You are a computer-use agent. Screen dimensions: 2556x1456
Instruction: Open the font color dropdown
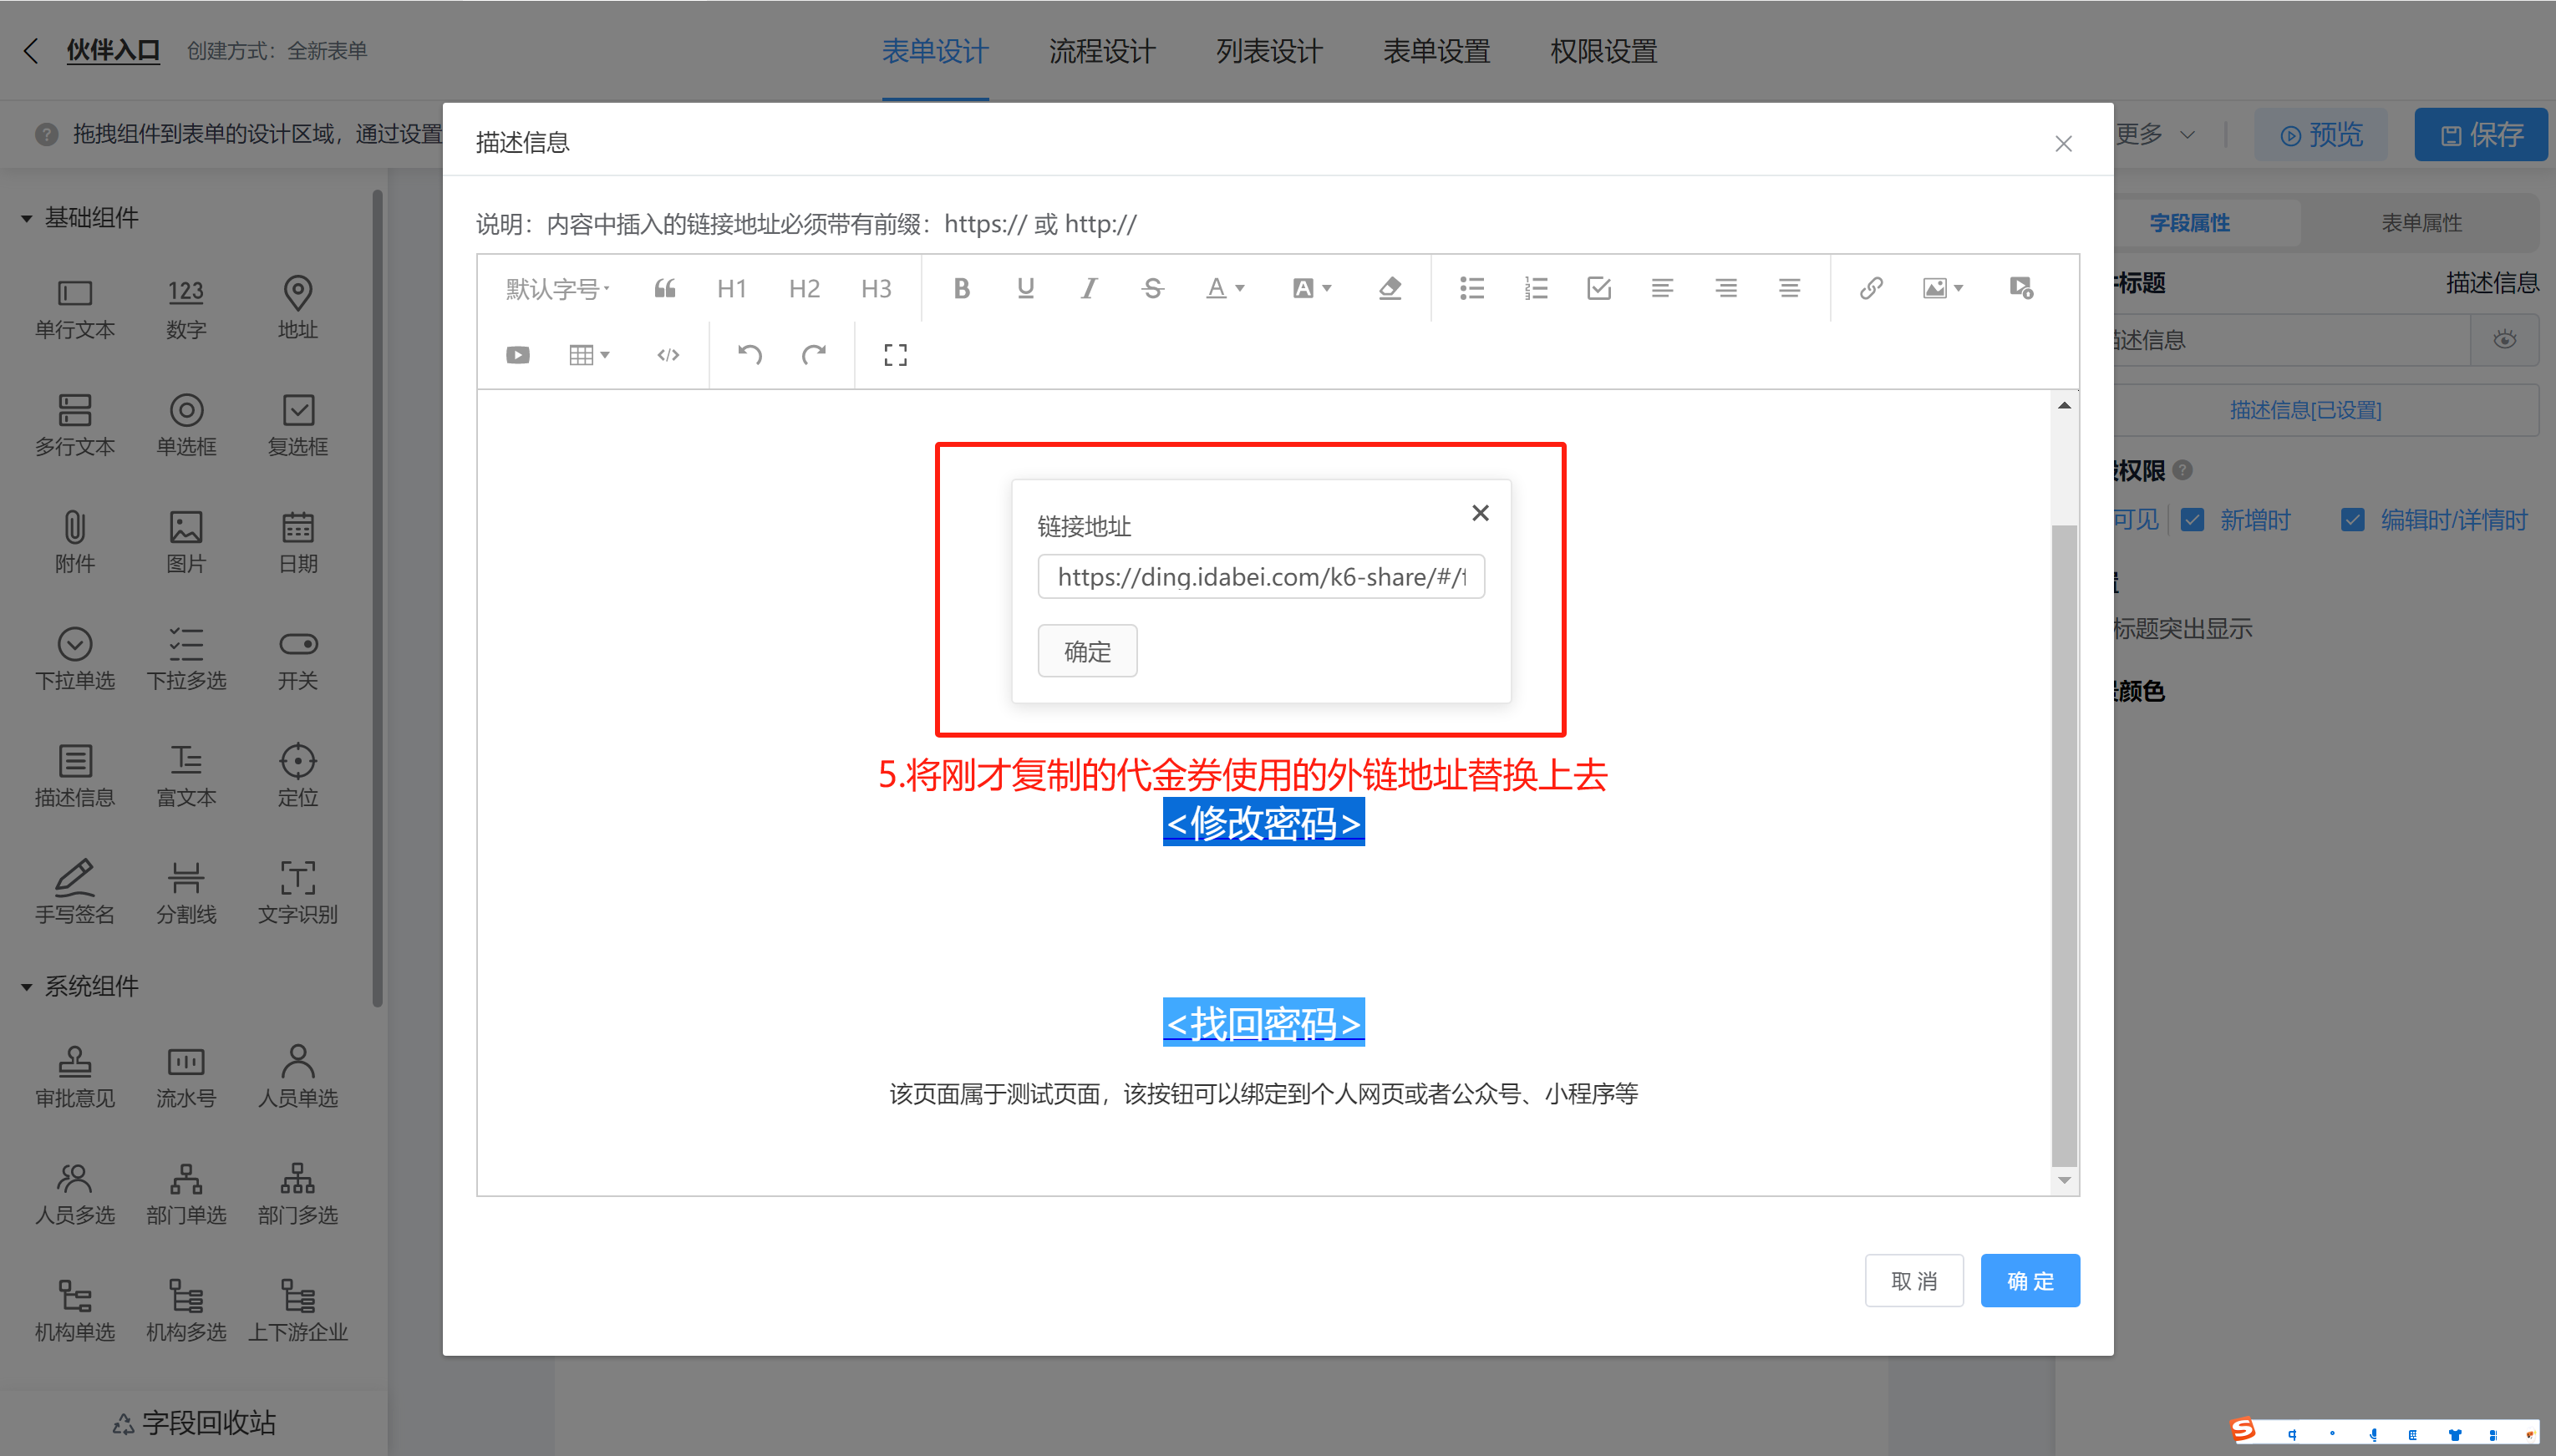pos(1224,289)
